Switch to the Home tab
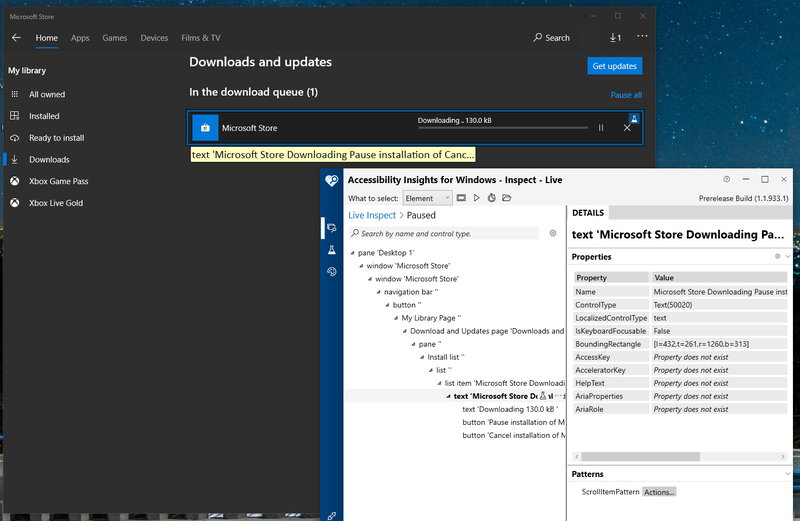 tap(46, 38)
